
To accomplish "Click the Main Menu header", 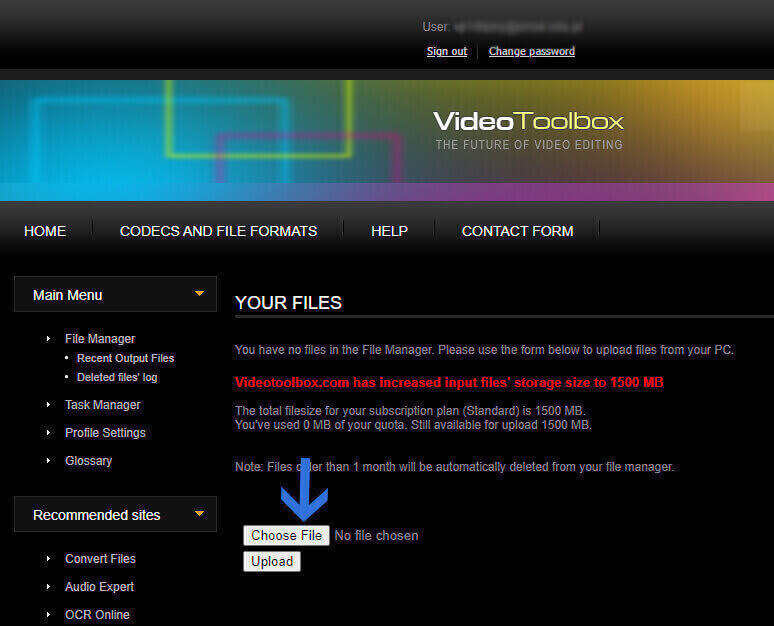I will pos(116,294).
